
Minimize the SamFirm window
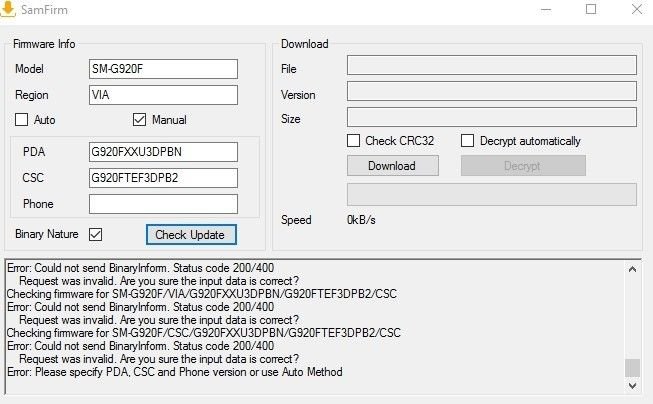pyautogui.click(x=546, y=10)
